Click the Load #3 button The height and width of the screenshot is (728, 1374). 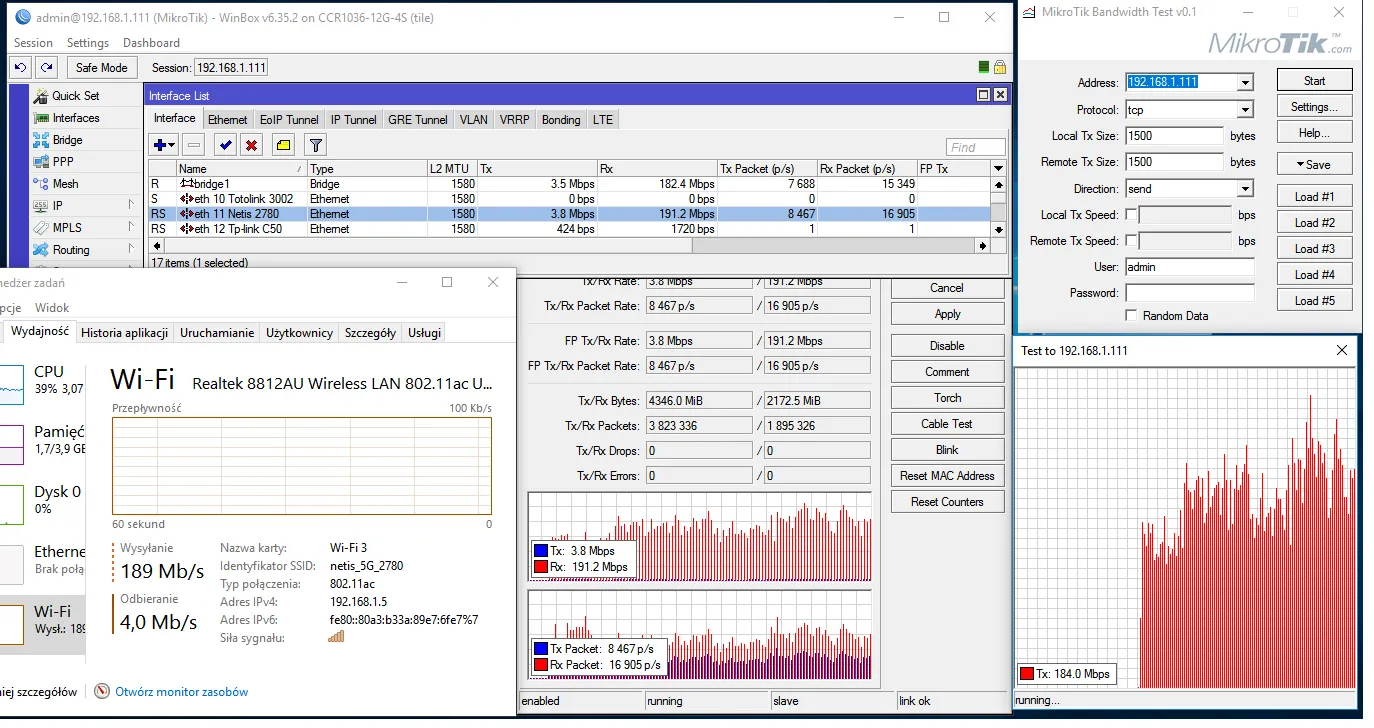pyautogui.click(x=1314, y=249)
